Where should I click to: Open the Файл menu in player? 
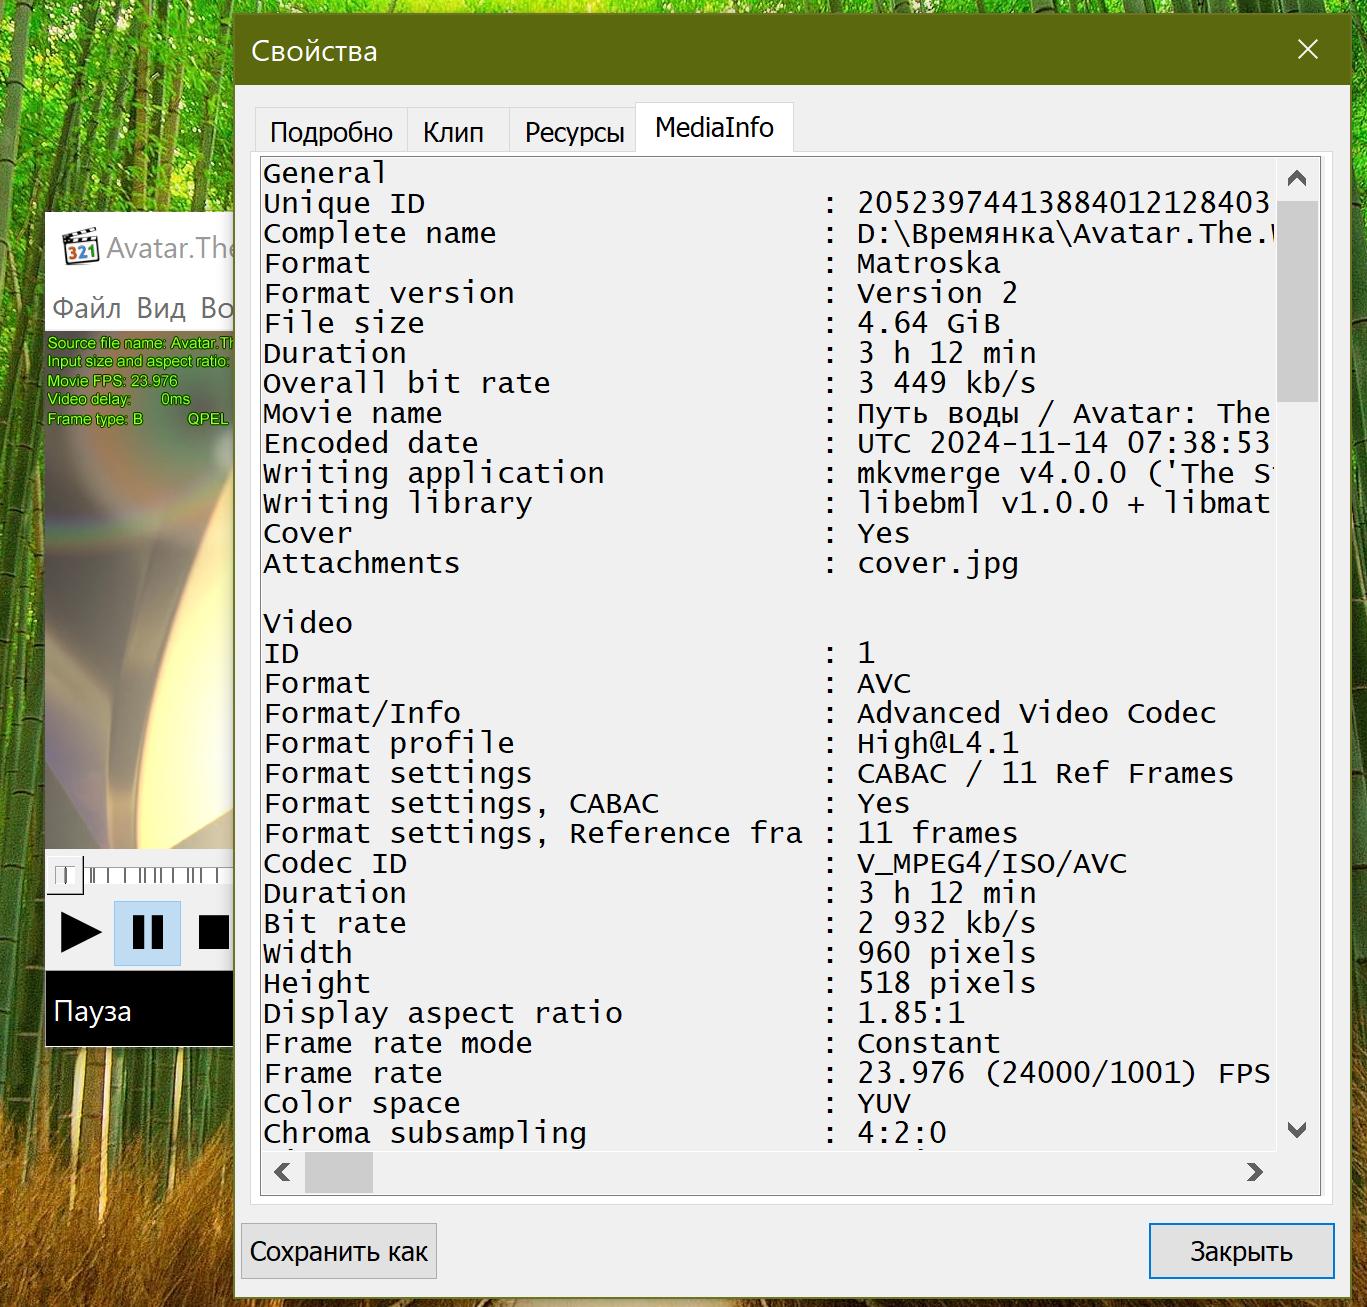coord(87,308)
